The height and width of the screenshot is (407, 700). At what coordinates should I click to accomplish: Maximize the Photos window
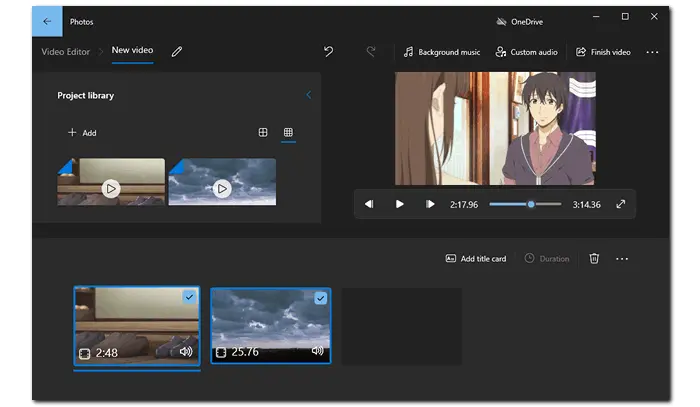tap(625, 17)
